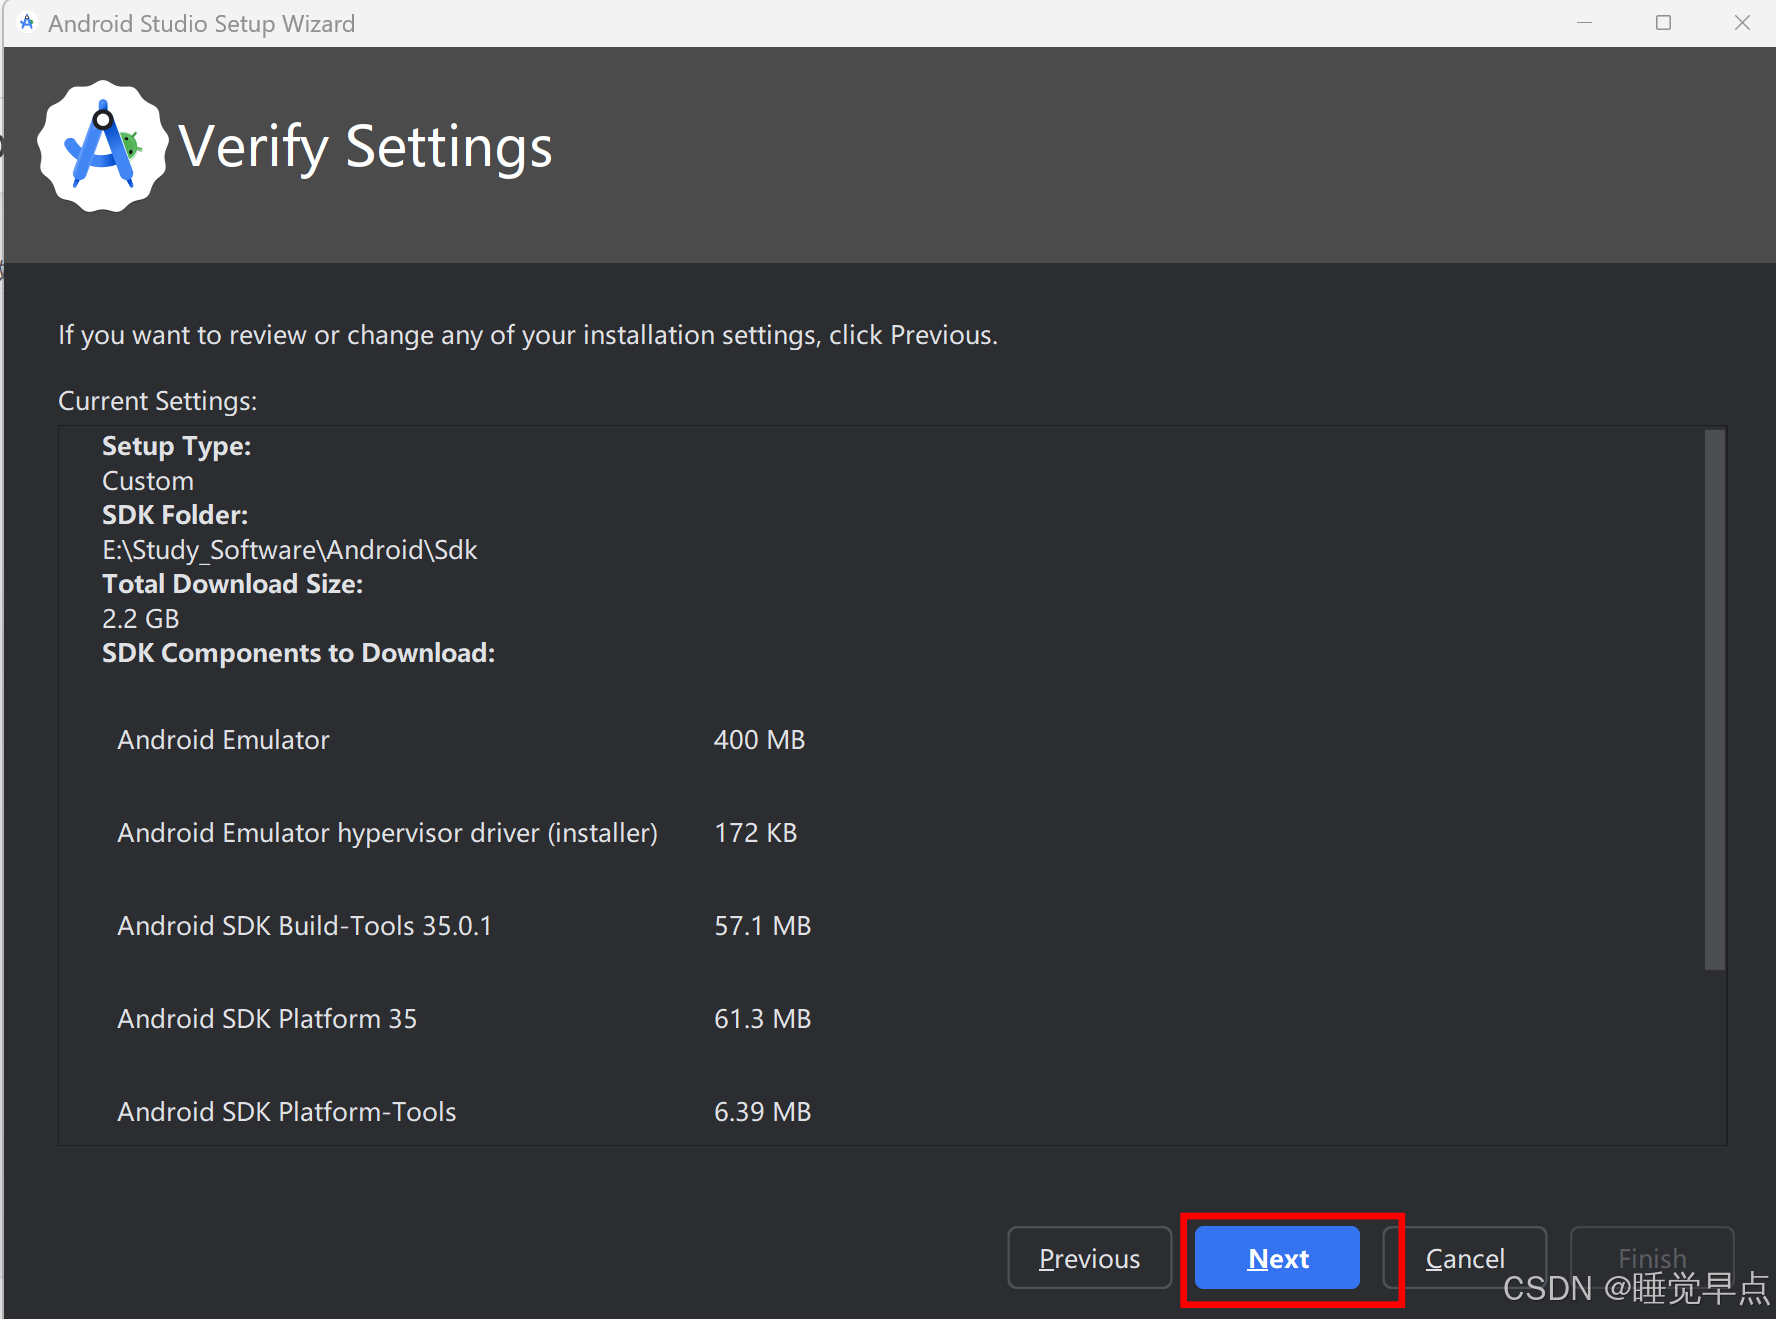The height and width of the screenshot is (1319, 1776).
Task: Click the Total Download Size value 2.2 GB
Action: (x=140, y=618)
